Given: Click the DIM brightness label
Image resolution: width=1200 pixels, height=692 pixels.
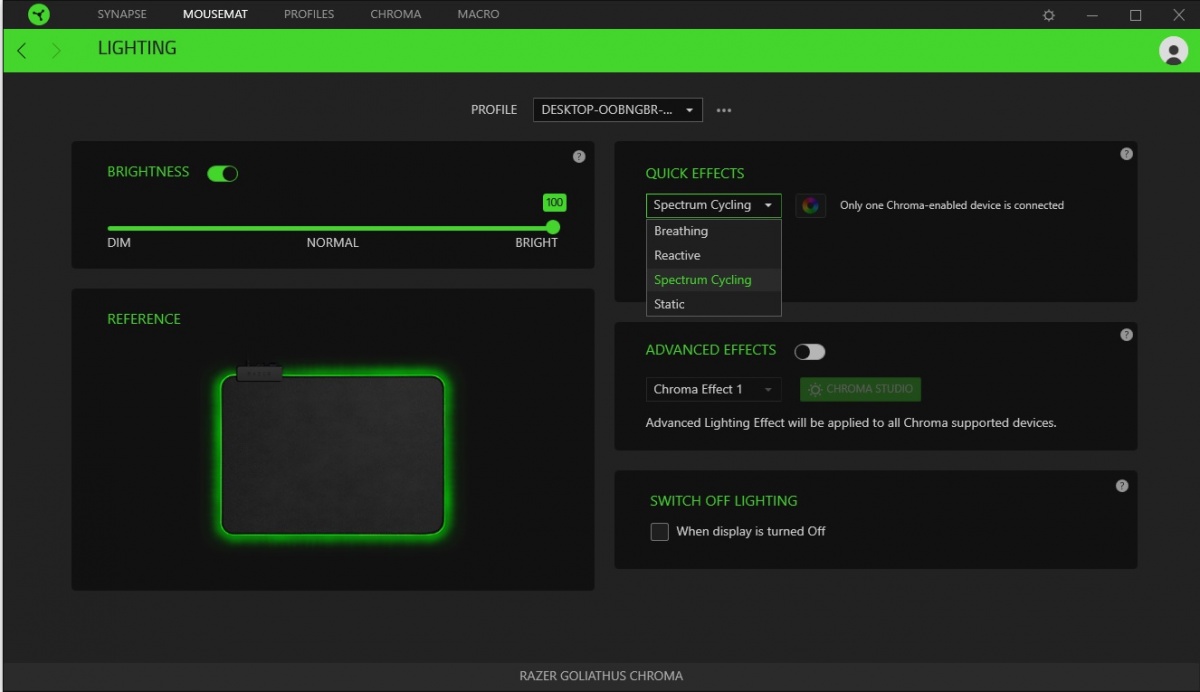Looking at the screenshot, I should coord(119,243).
